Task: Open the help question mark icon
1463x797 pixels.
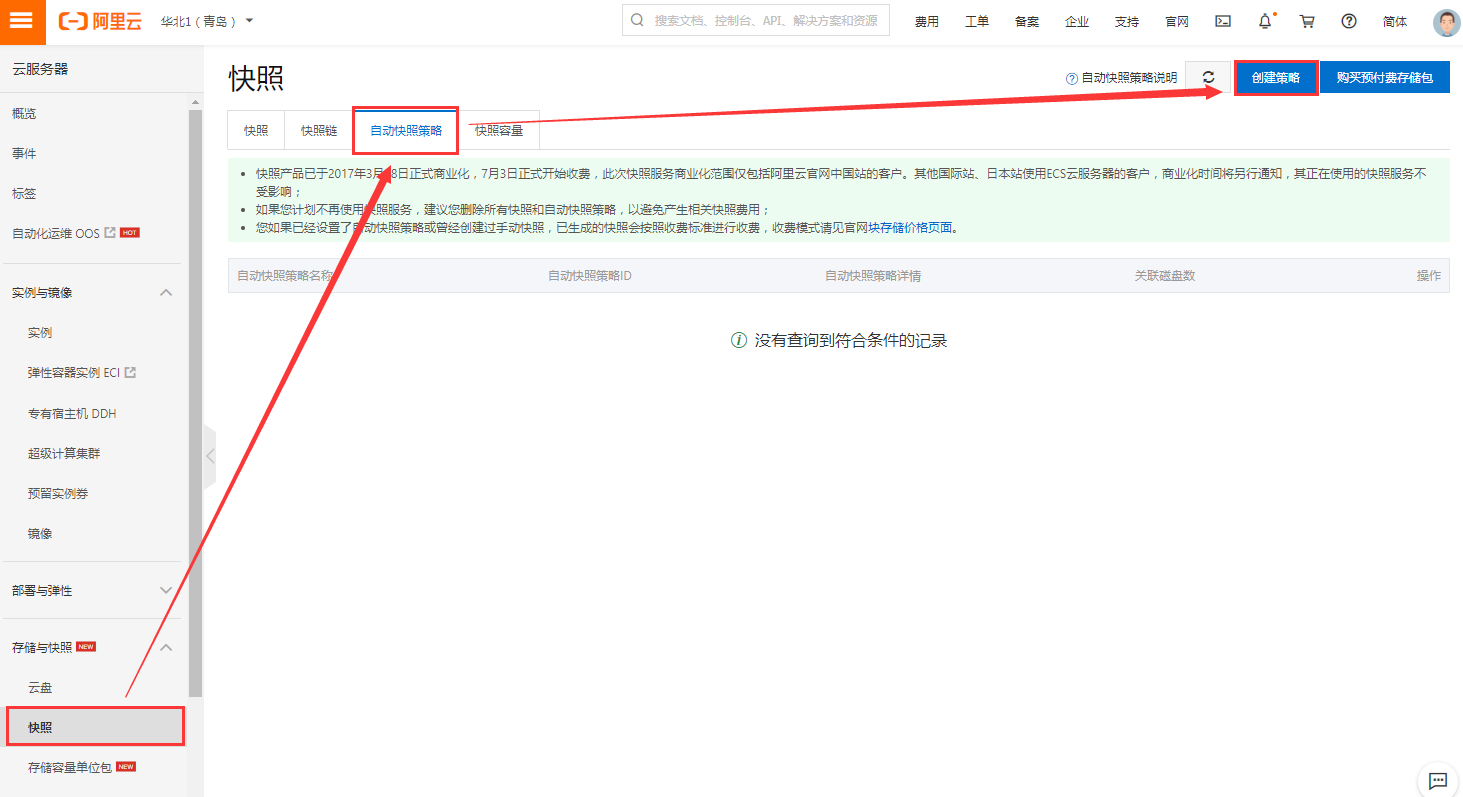Action: click(x=1349, y=22)
